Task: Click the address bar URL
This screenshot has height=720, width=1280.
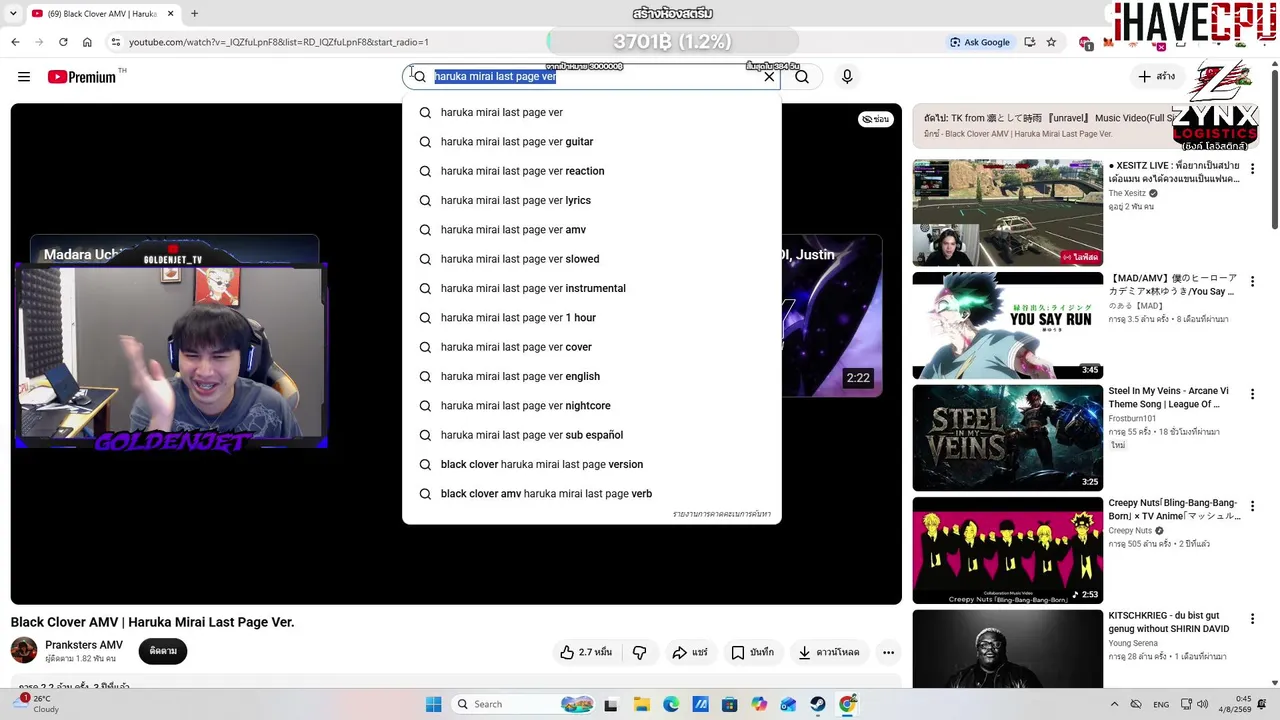Action: click(x=279, y=42)
